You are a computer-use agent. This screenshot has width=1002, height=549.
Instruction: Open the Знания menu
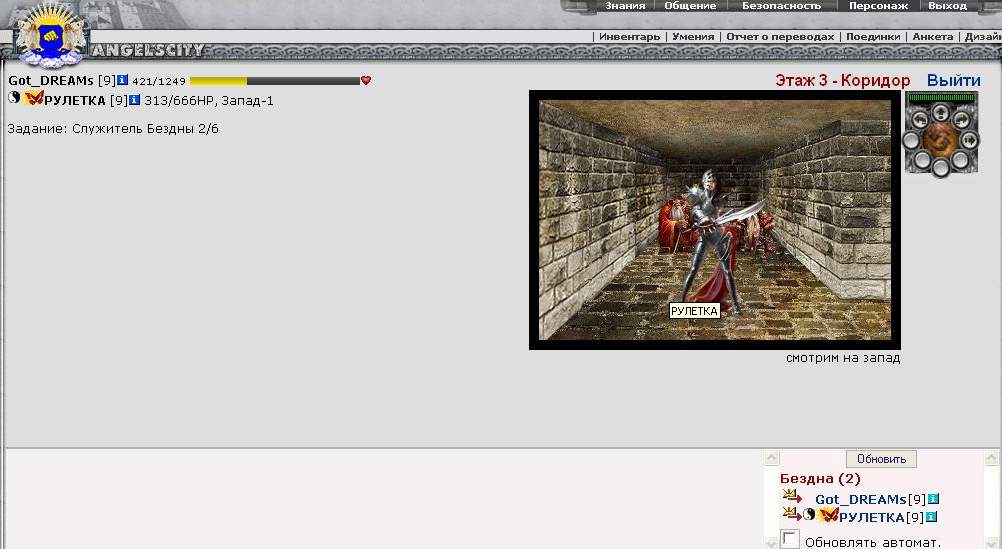click(x=625, y=6)
